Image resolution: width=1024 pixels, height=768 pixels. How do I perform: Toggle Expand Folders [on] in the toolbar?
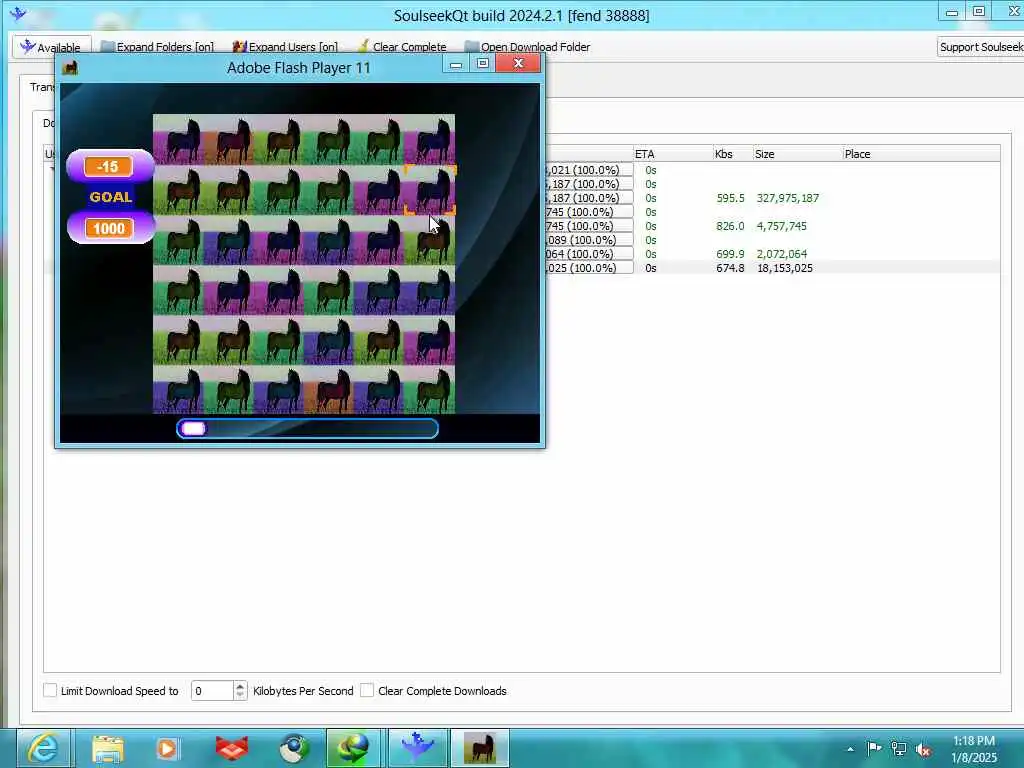157,47
